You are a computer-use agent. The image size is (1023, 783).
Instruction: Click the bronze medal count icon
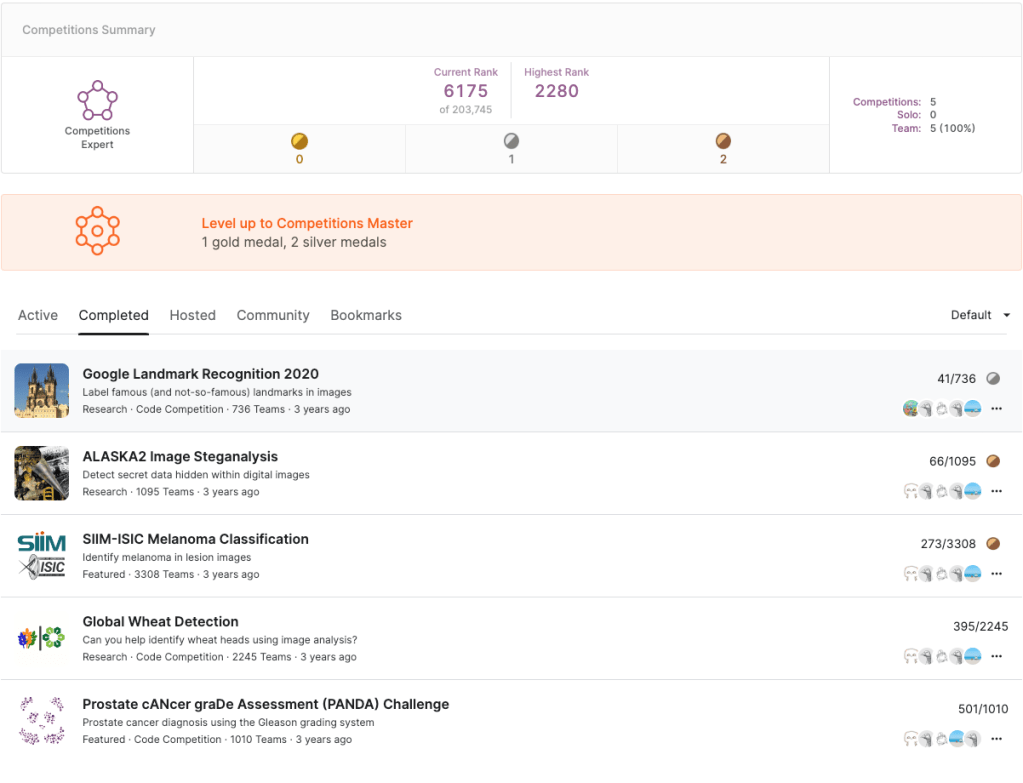[x=723, y=141]
